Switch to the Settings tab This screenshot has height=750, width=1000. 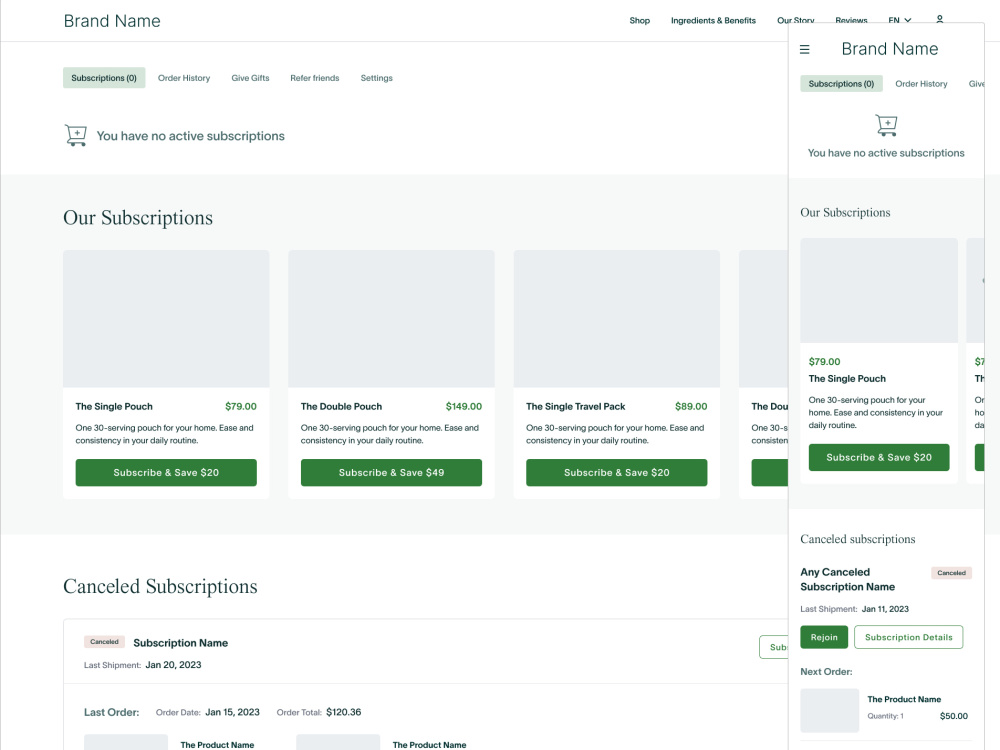[376, 78]
